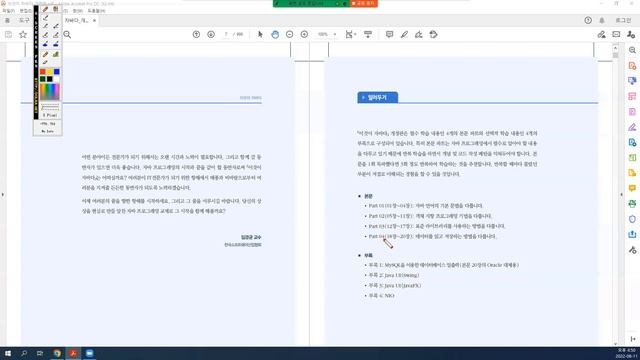Click the vertical scrollbar up arrow
Viewport: 640px width, 360px height.
[x=615, y=48]
